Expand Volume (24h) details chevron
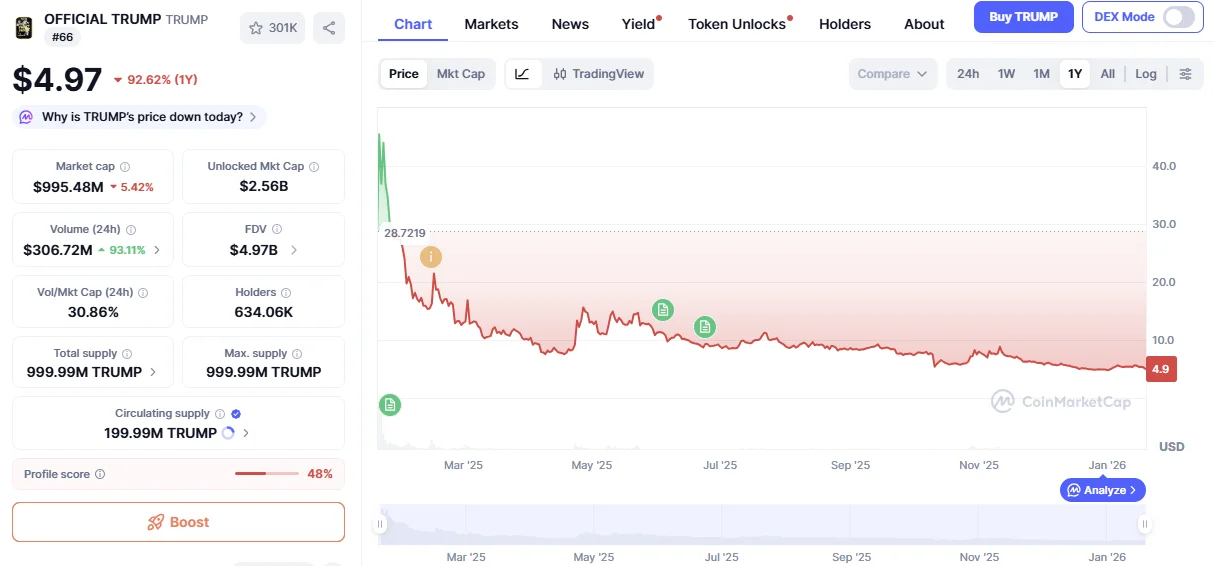Screen dimensions: 1213x566 click(157, 250)
